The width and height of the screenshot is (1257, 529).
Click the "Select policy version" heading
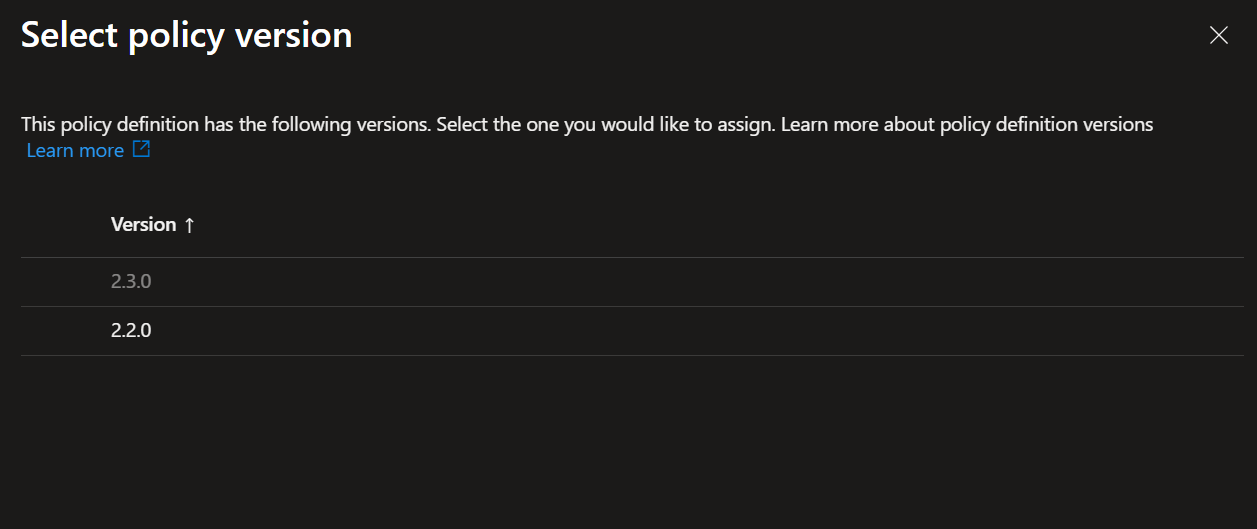186,35
